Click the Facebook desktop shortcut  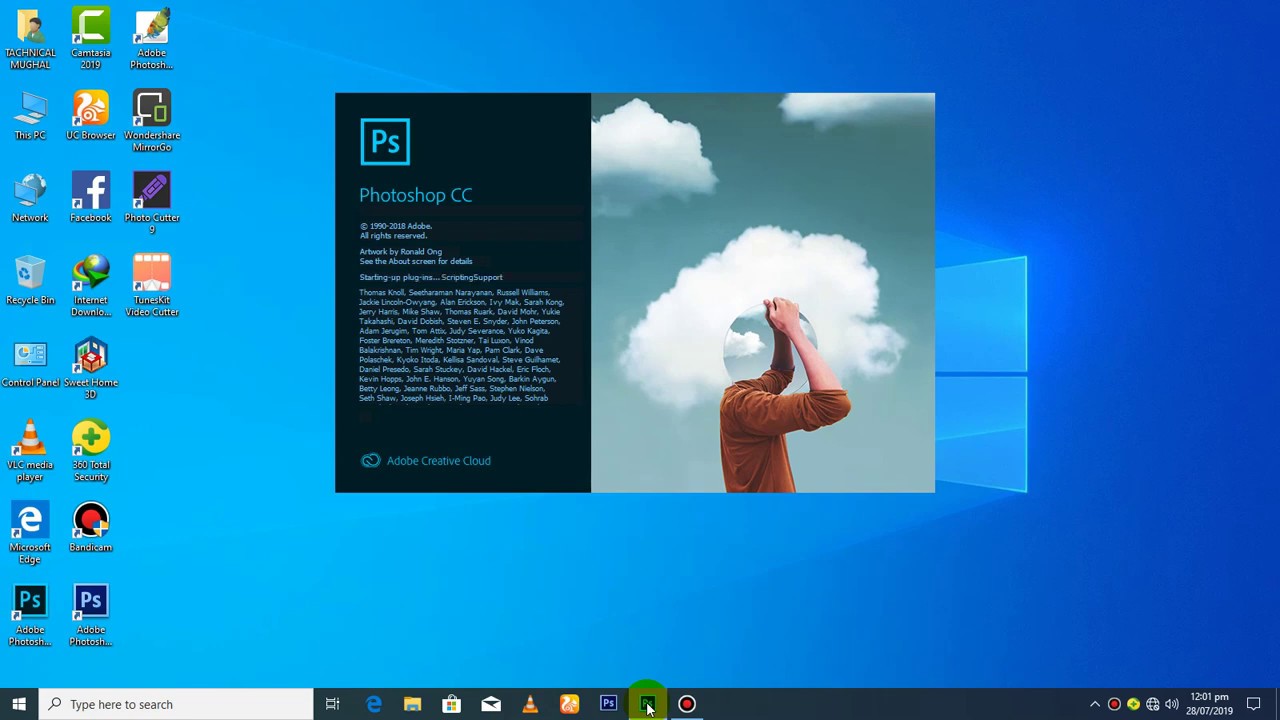pos(91,198)
